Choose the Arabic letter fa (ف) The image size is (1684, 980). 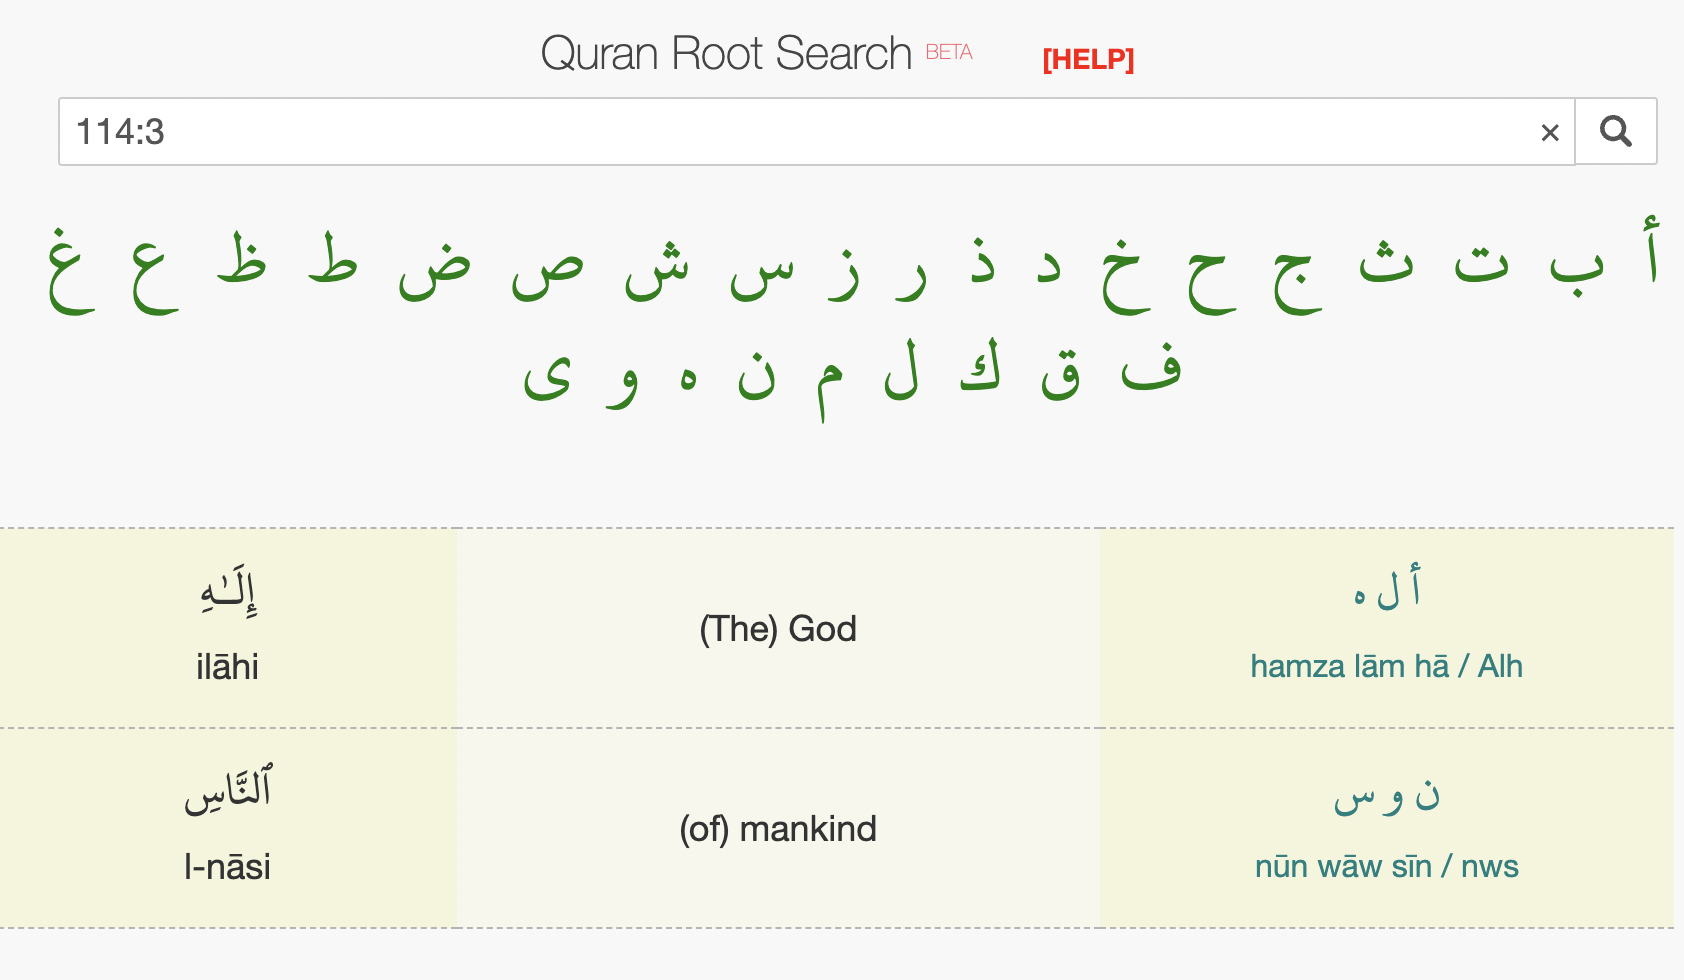pyautogui.click(x=1151, y=368)
